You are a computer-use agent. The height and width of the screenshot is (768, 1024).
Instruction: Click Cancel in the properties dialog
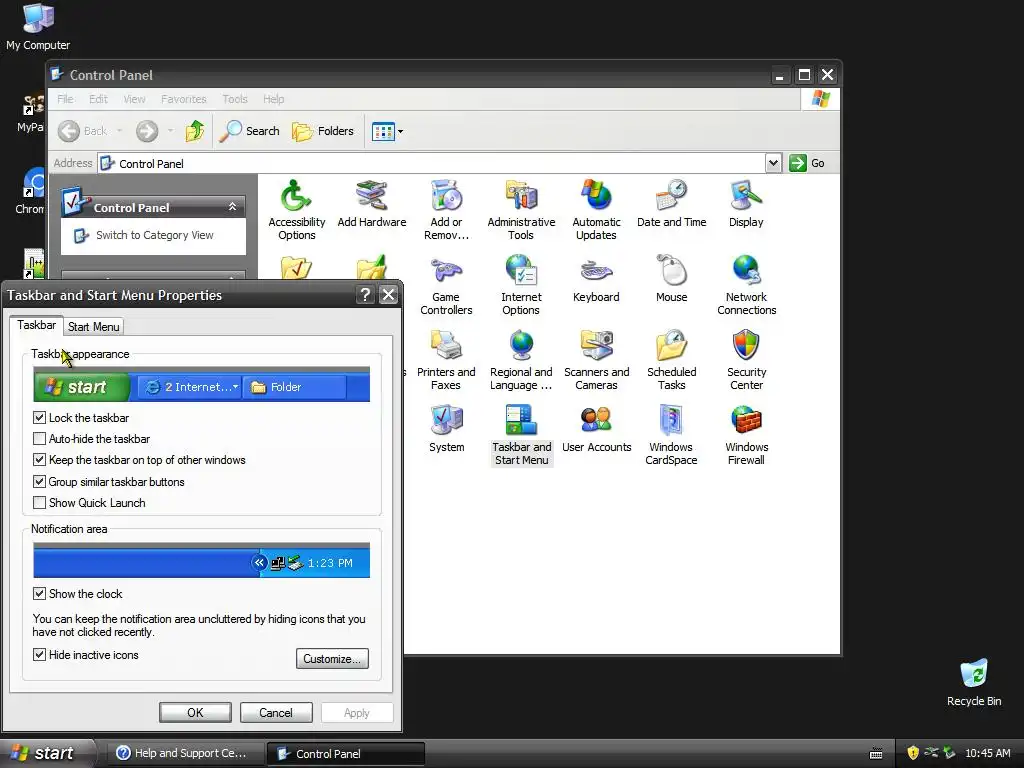276,713
